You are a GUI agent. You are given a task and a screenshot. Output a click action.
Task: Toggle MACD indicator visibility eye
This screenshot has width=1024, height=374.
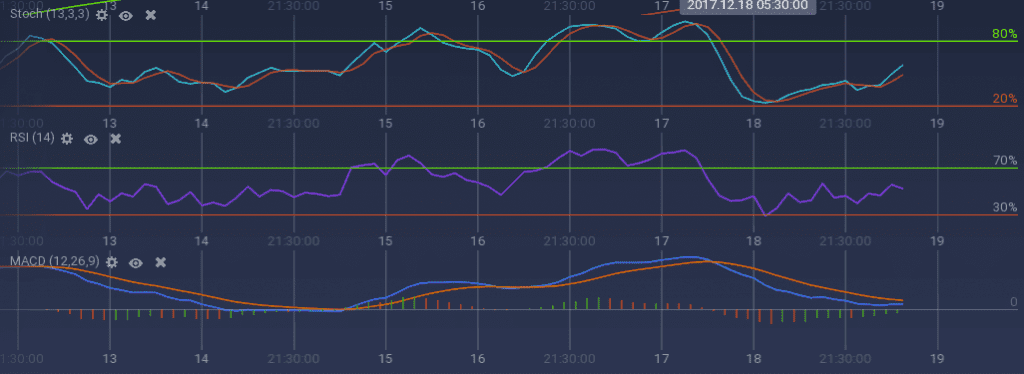tap(136, 262)
